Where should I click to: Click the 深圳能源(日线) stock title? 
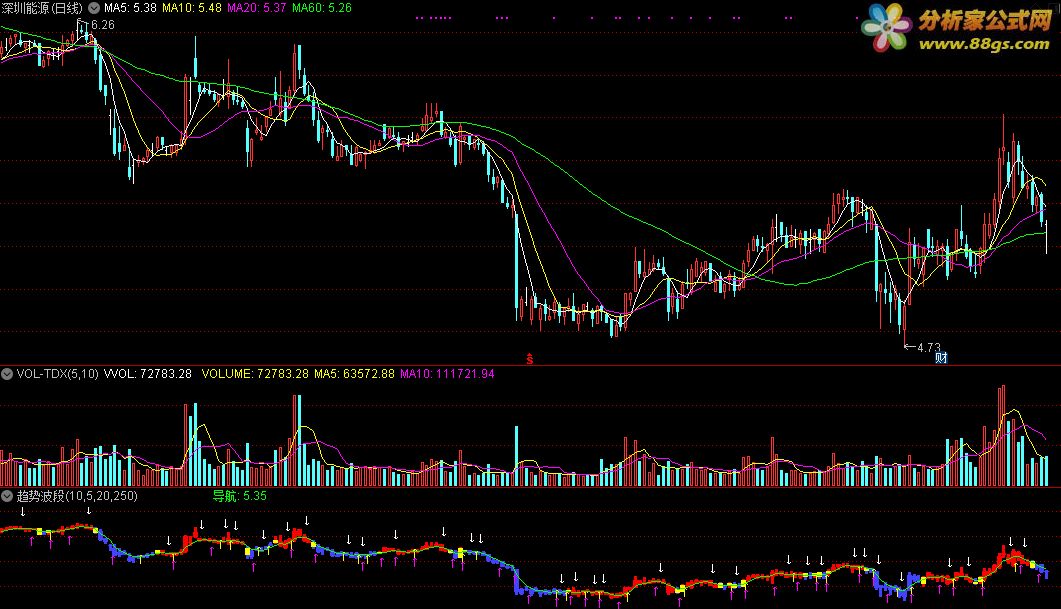tap(42, 8)
